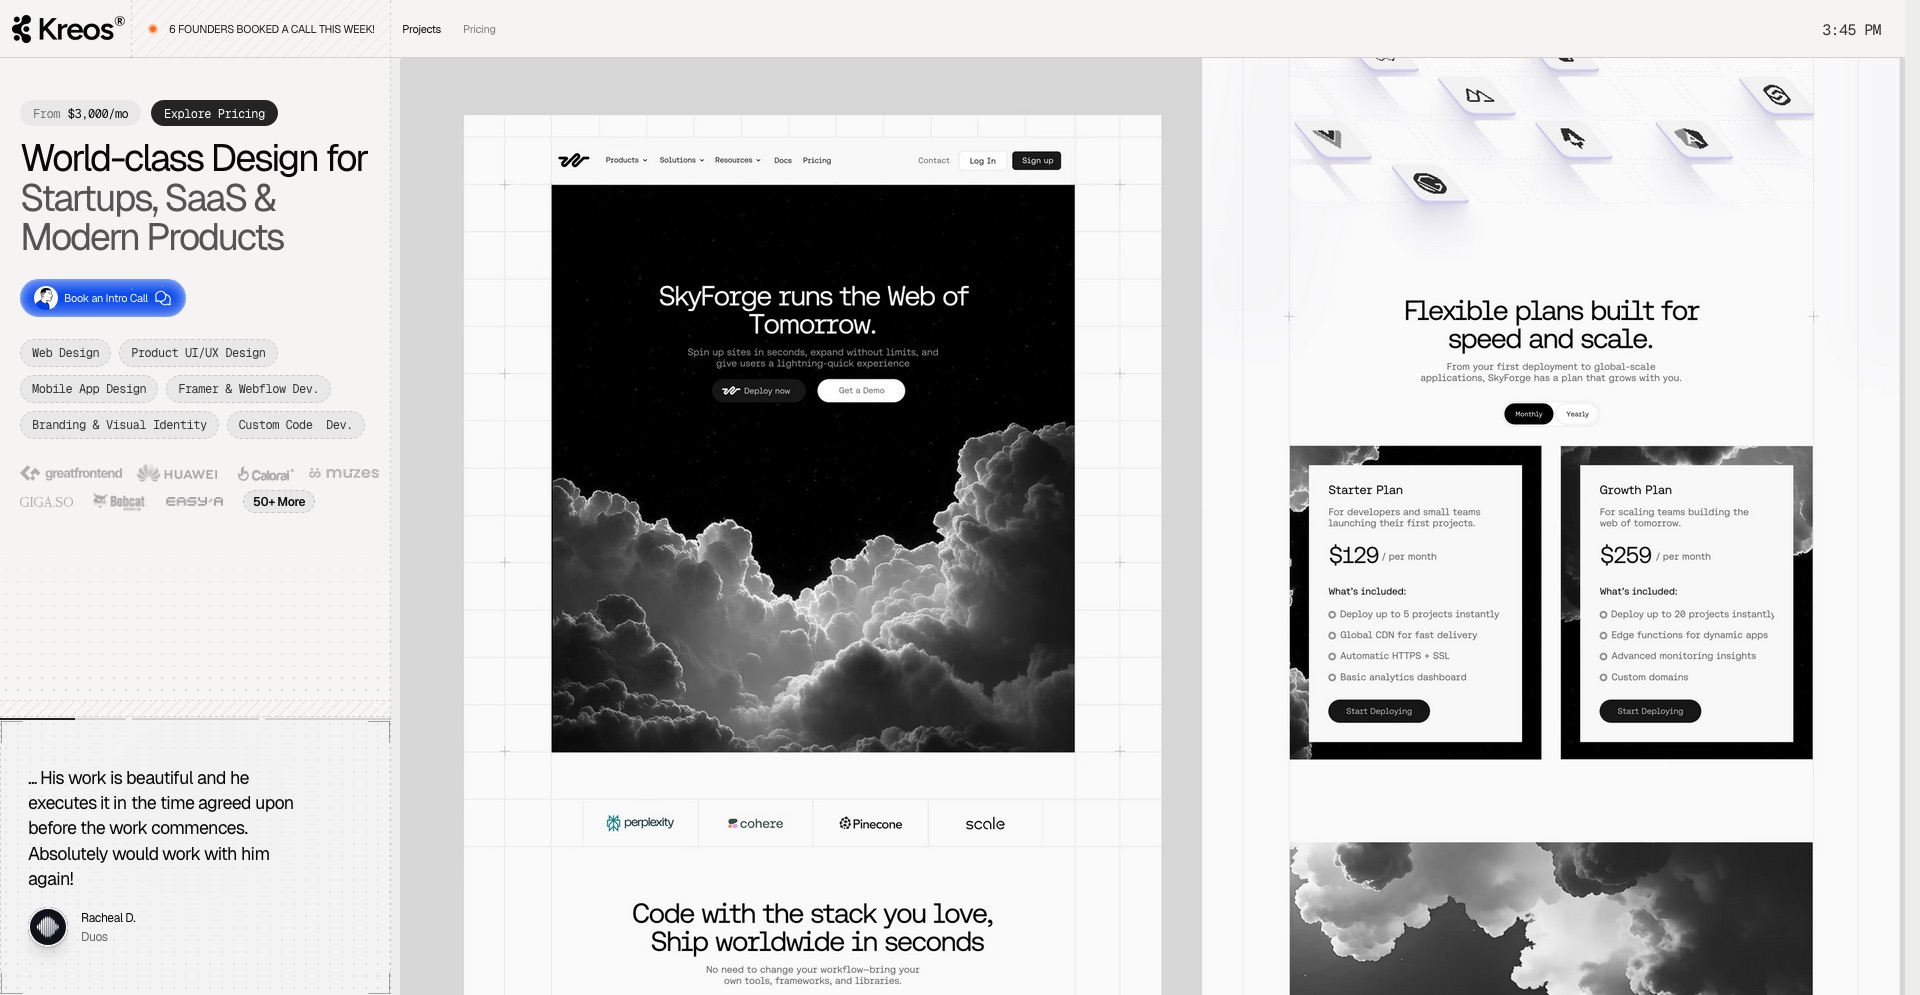Screen dimensions: 1920x995
Task: Go to Pricing in top navigation
Action: point(479,29)
